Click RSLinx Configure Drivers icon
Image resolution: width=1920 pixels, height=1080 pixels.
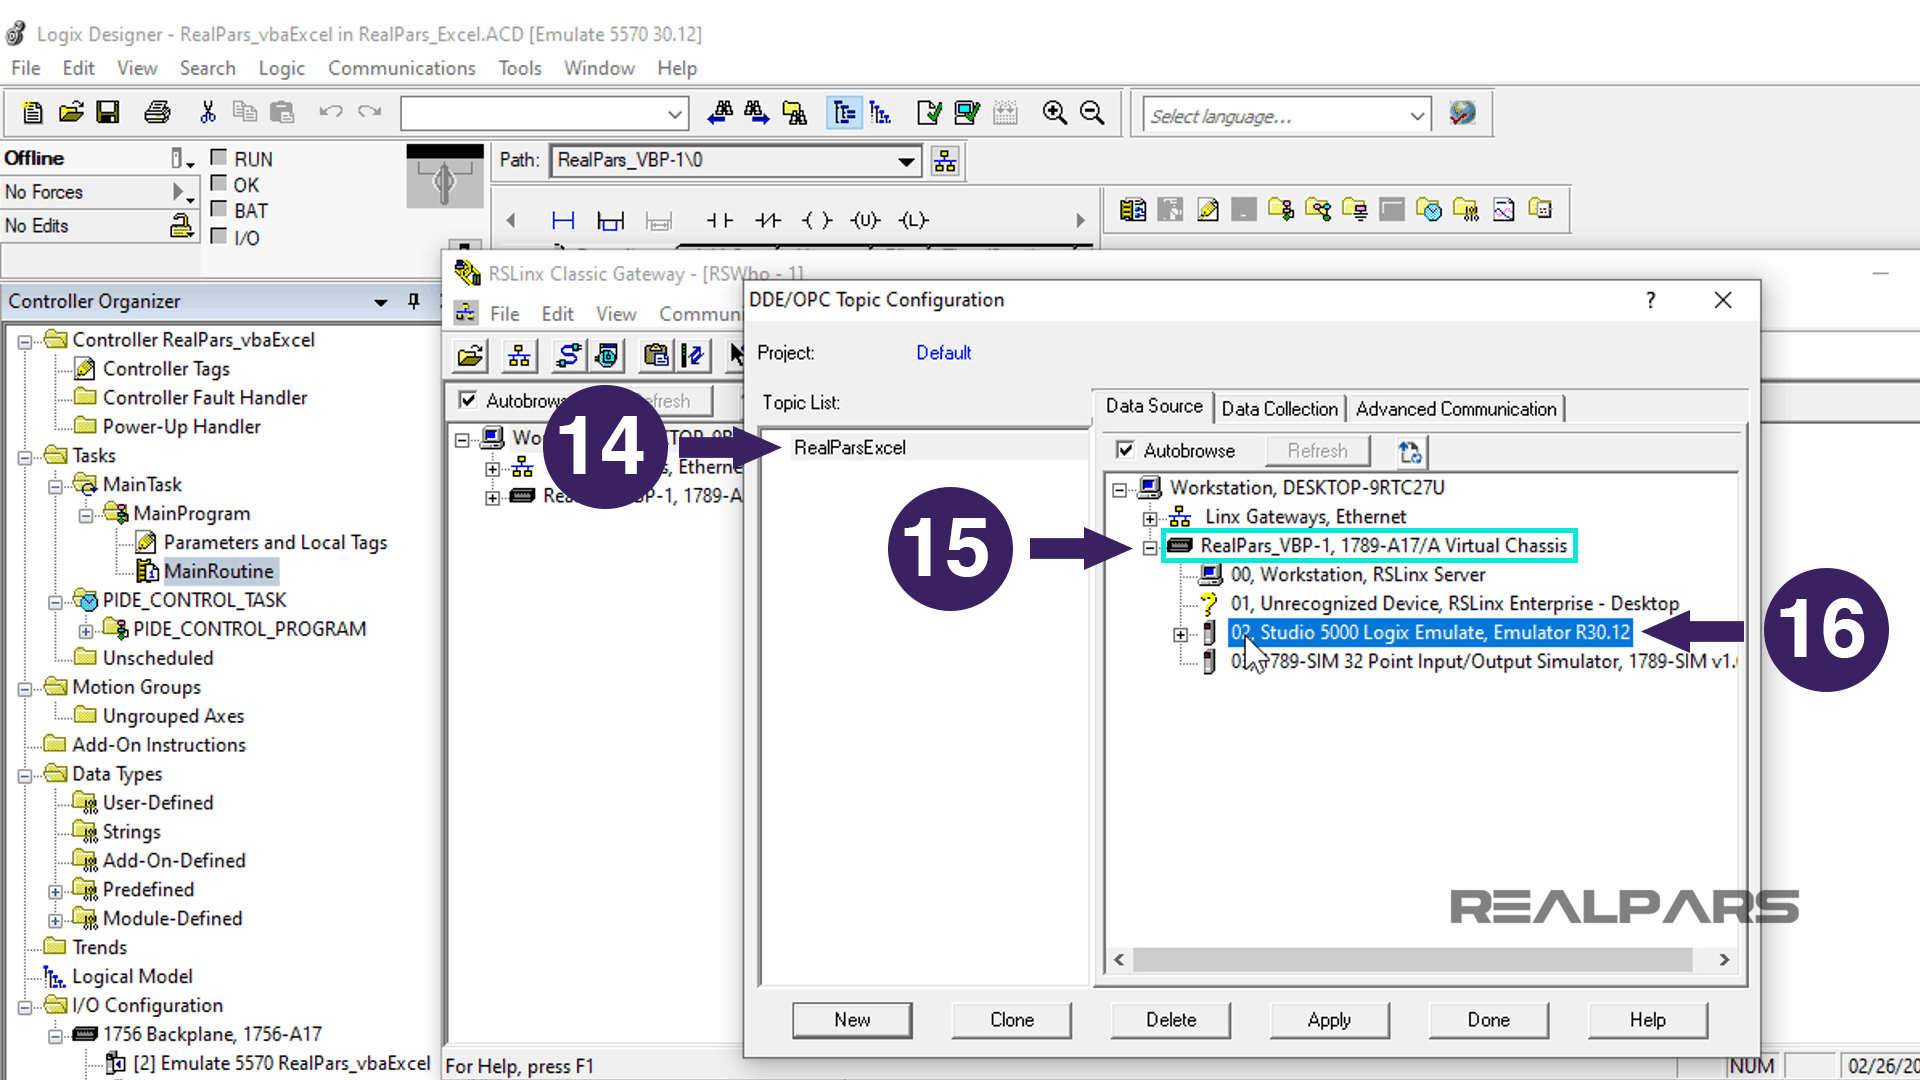569,355
